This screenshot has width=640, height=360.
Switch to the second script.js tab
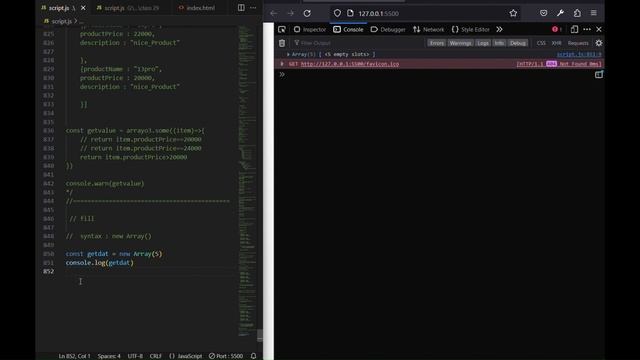(x=127, y=8)
